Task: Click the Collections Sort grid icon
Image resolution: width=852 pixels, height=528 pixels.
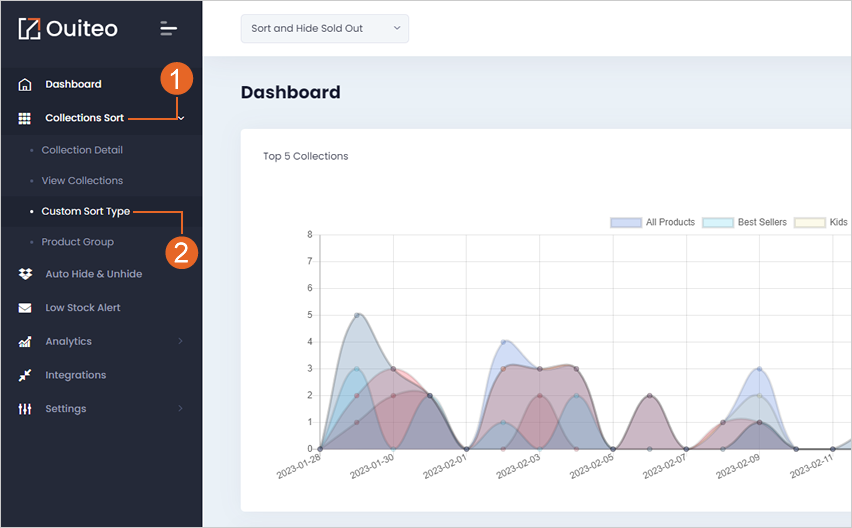Action: pyautogui.click(x=24, y=118)
